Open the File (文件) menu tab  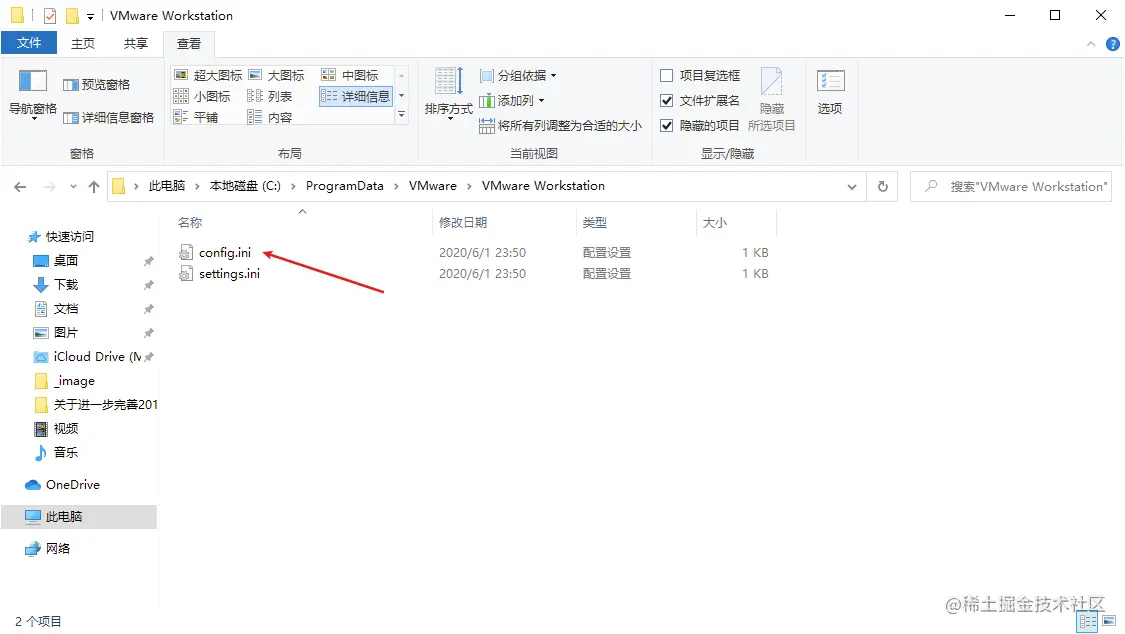pos(29,43)
